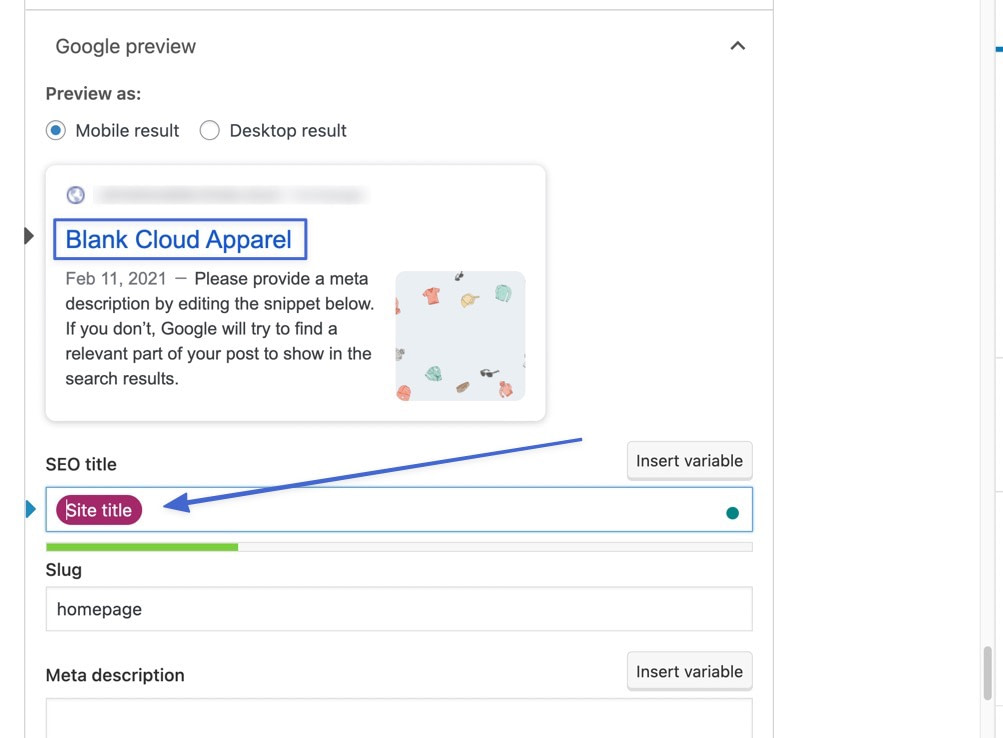
Task: Click the blurred URL in the snippet preview
Action: tap(230, 195)
